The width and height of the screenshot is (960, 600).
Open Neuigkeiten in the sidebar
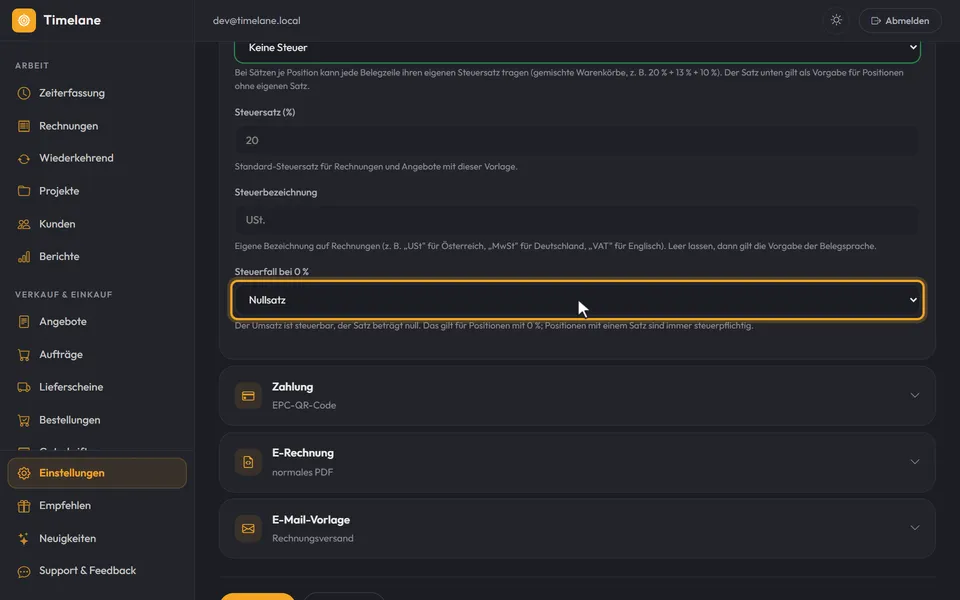point(97,539)
